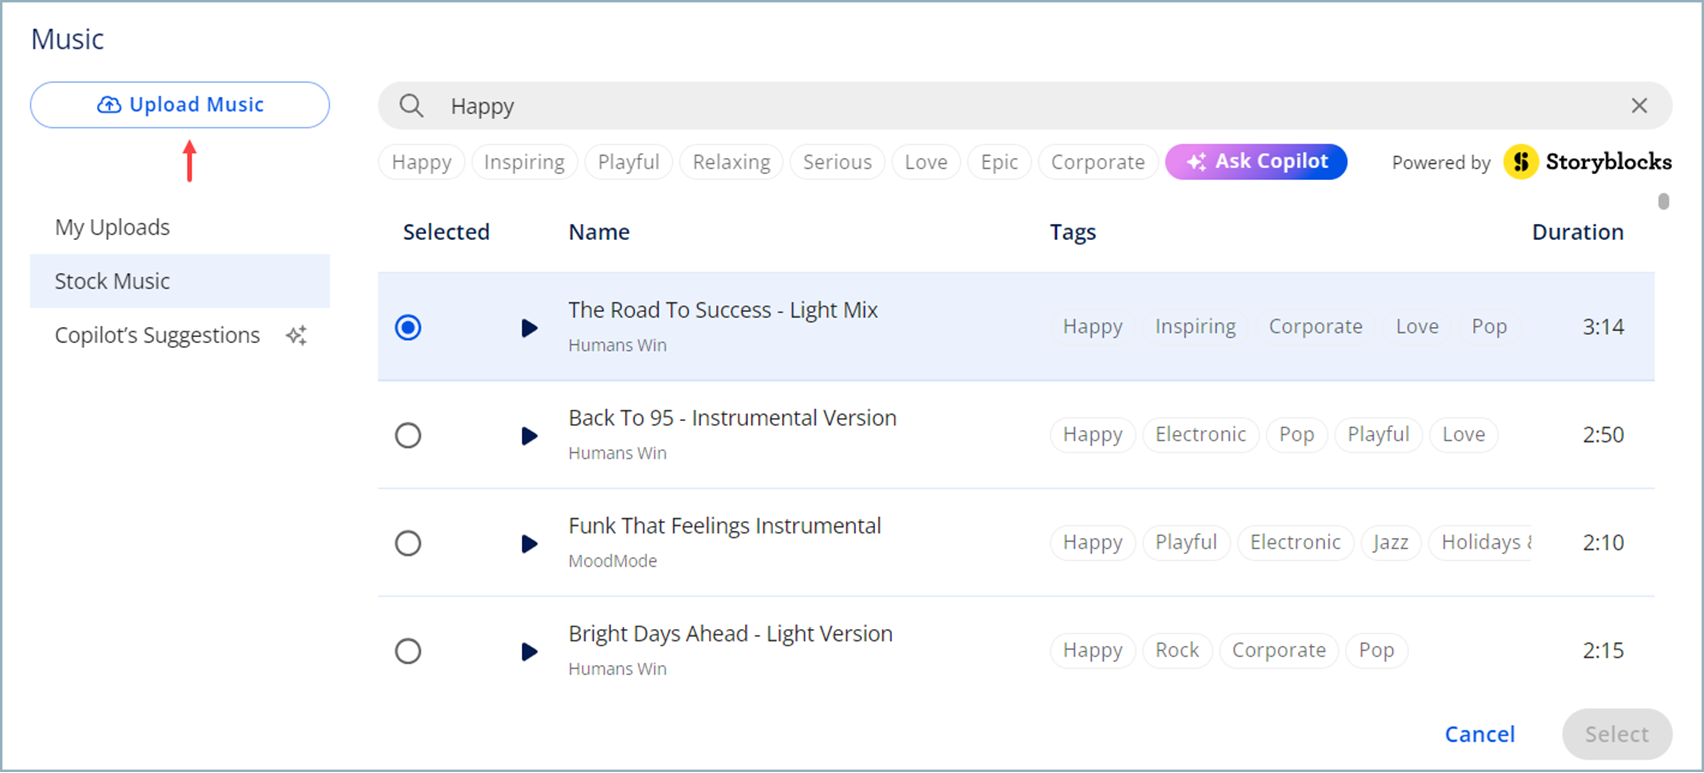The image size is (1704, 773).
Task: Click the track list scrollbar thumb
Action: tap(1664, 201)
